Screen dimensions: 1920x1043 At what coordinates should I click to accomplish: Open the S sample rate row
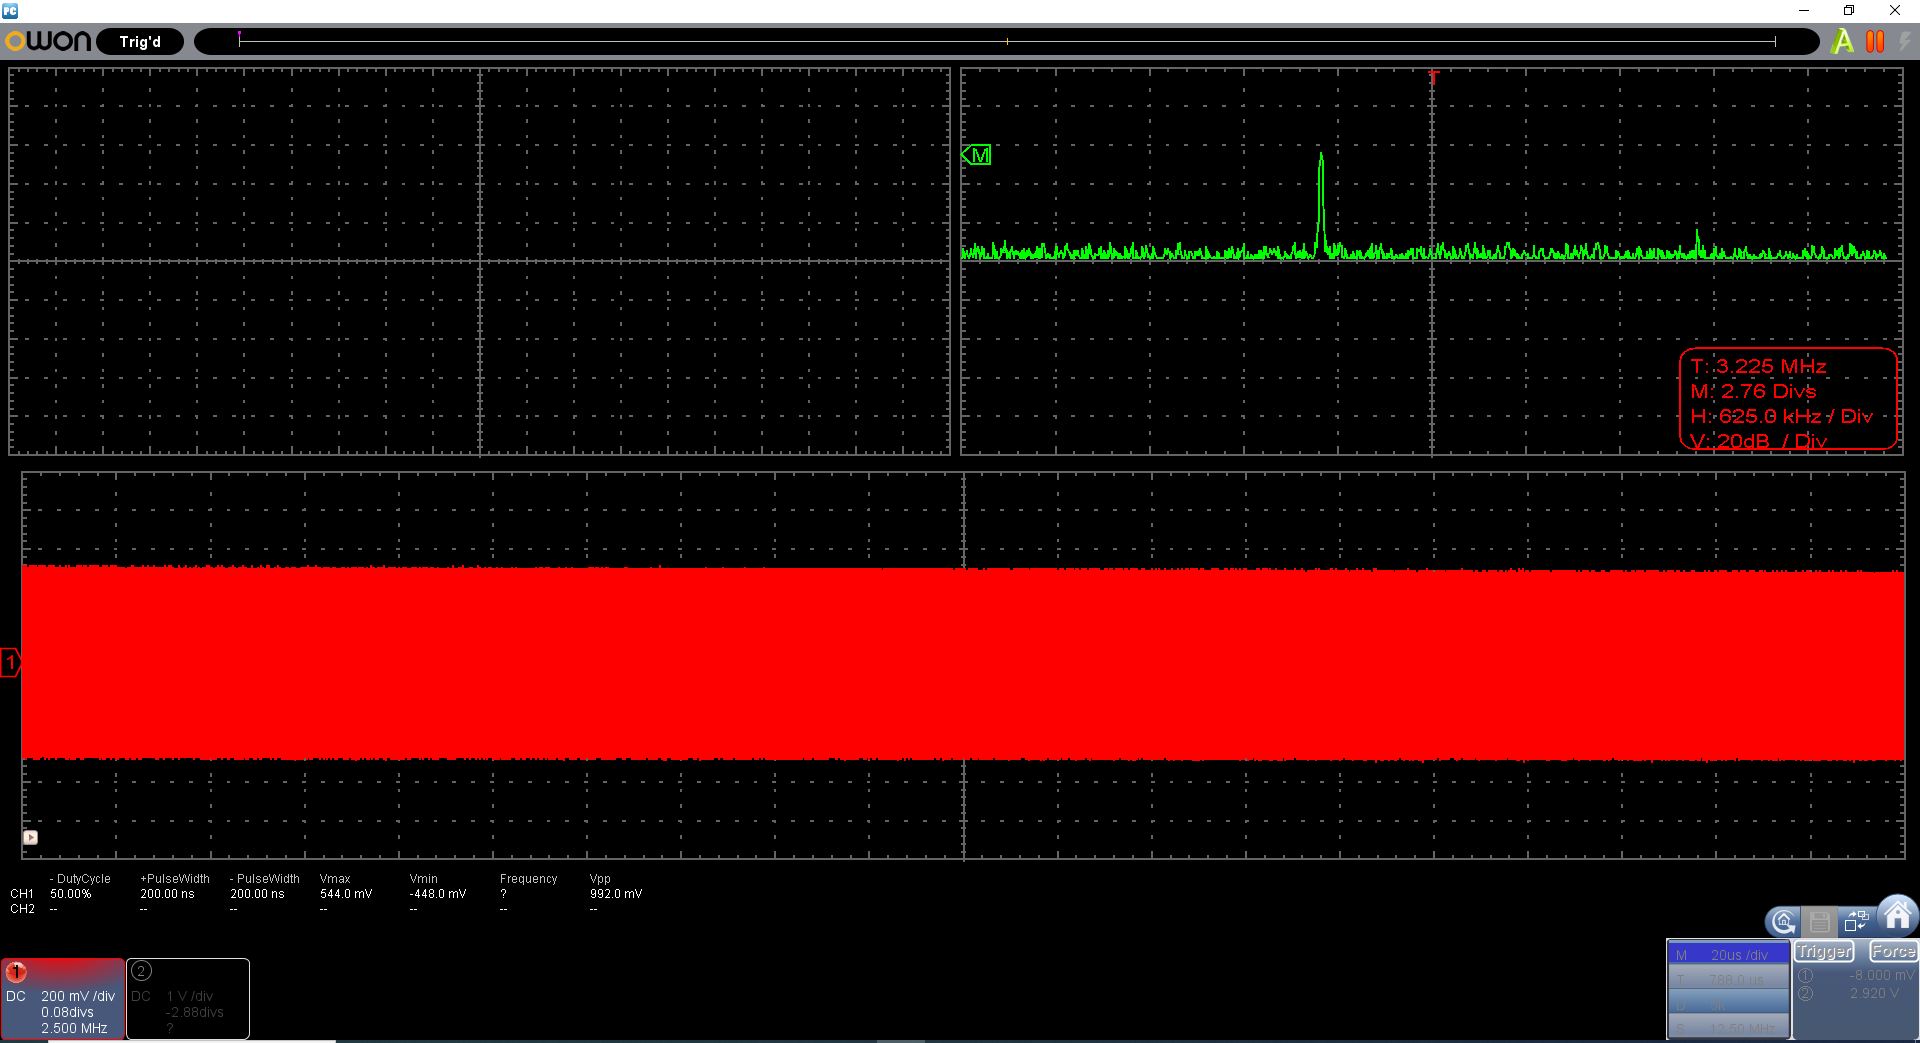(x=1727, y=1028)
